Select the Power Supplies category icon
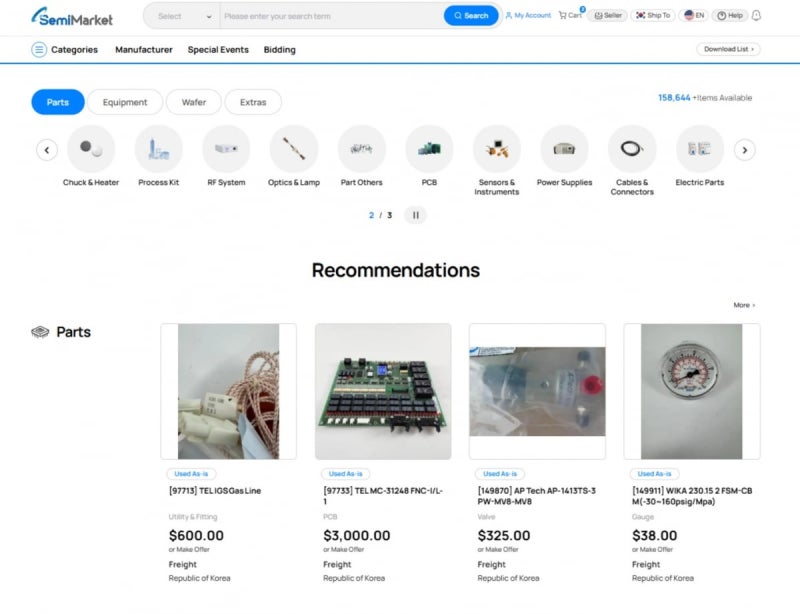Viewport: 800px width, 614px height. 564,149
